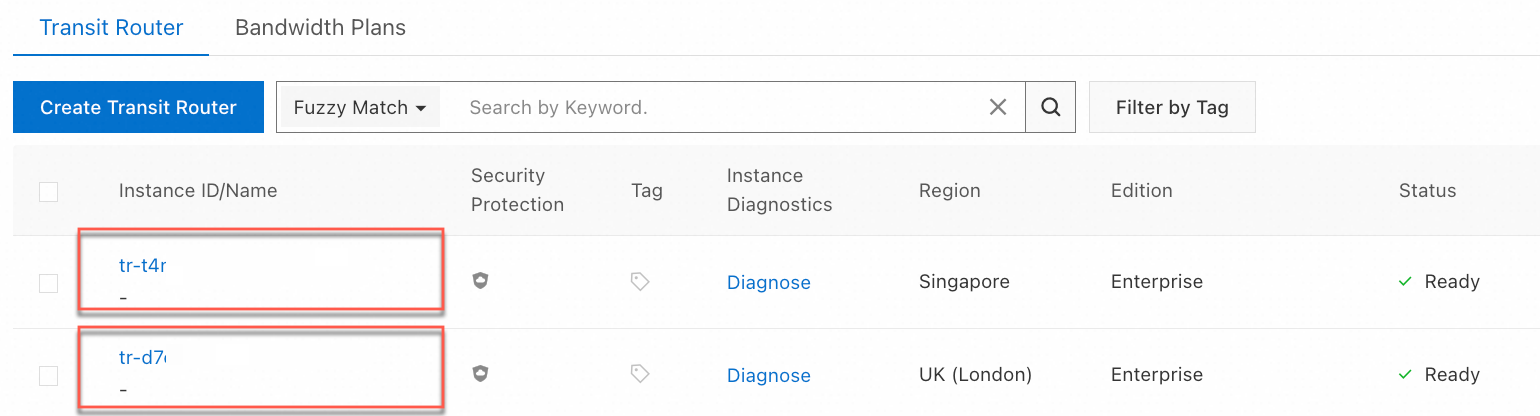Open the tr-d7 instance ID link
This screenshot has width=1540, height=416.
pyautogui.click(x=142, y=357)
